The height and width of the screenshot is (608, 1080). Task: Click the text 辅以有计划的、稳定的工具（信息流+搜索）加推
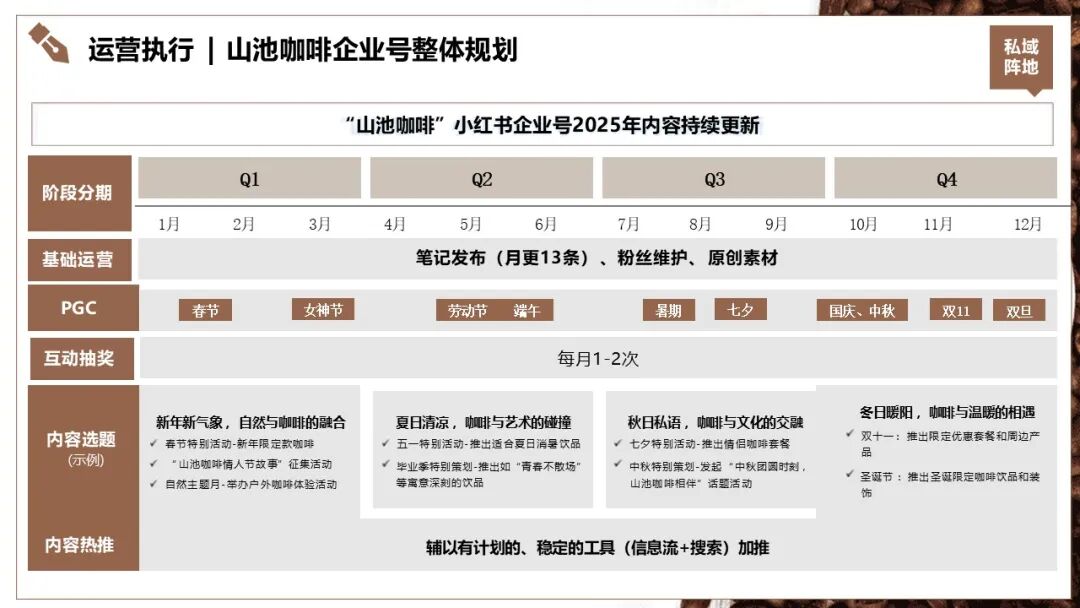(x=597, y=548)
